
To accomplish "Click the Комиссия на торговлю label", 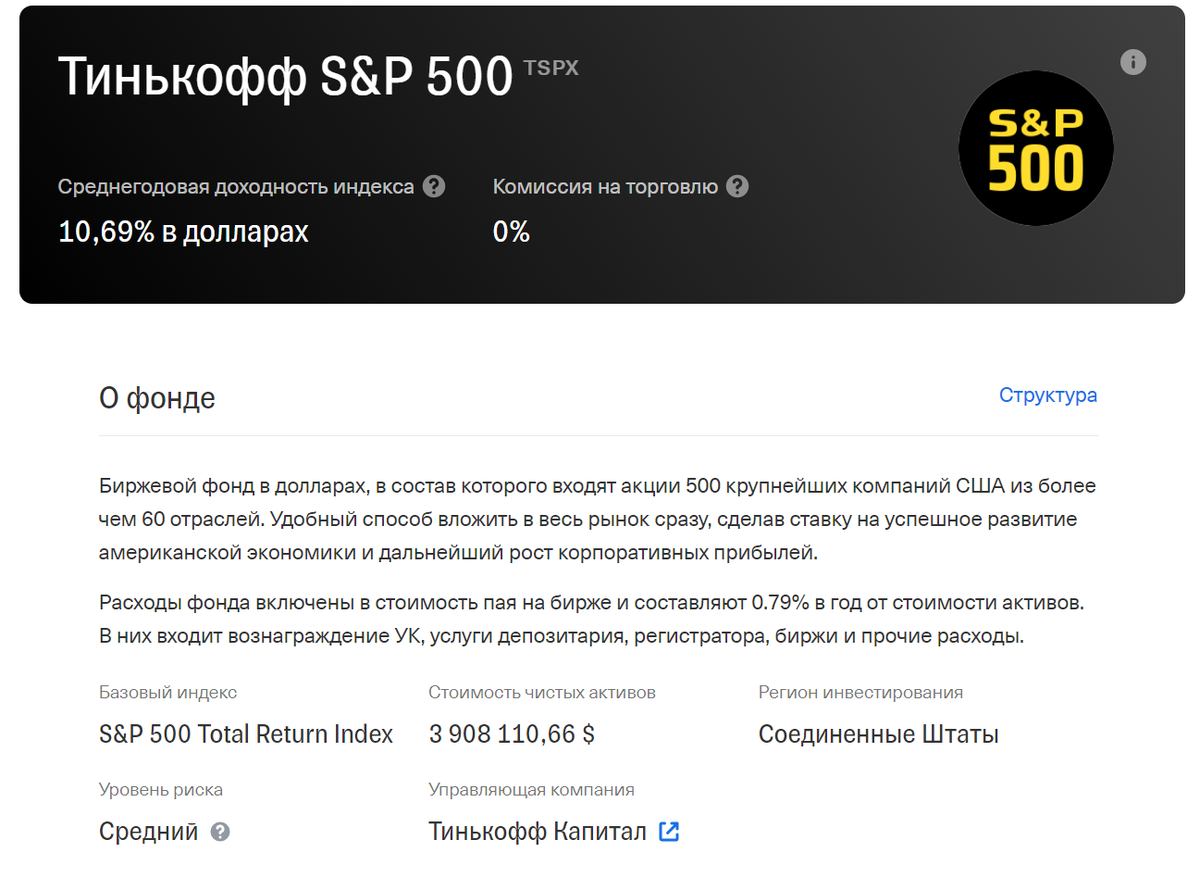I will pyautogui.click(x=605, y=187).
